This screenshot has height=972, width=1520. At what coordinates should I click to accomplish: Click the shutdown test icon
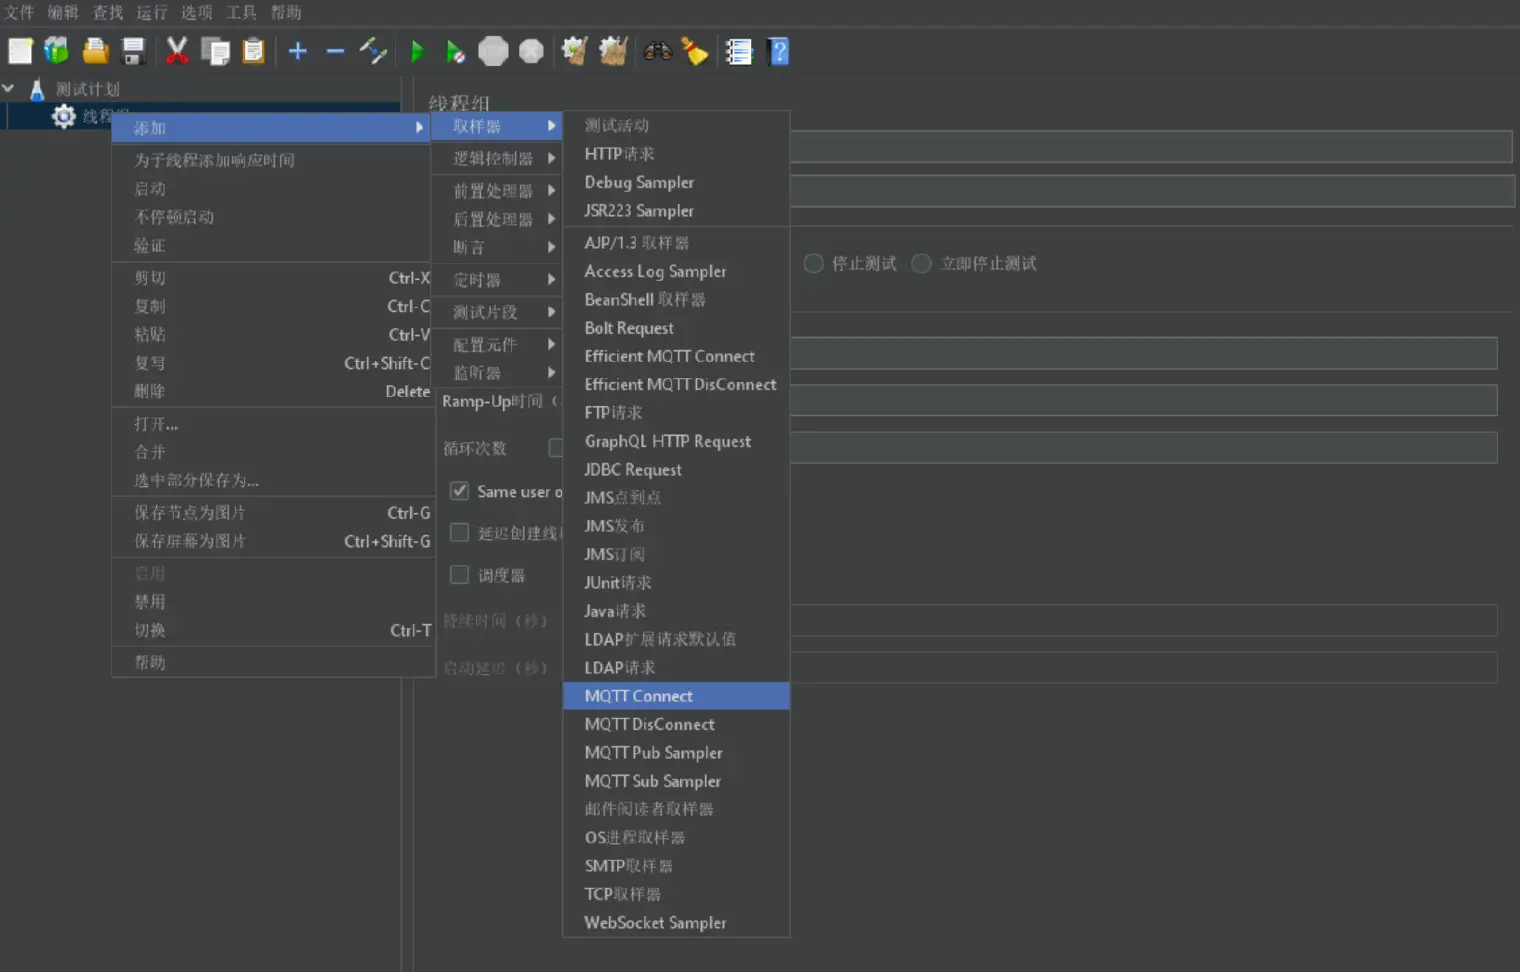(531, 51)
